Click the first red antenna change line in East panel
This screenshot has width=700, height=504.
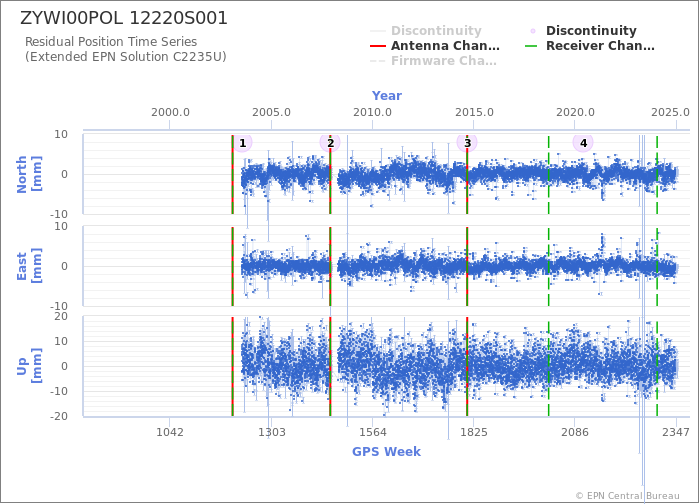pos(233,267)
